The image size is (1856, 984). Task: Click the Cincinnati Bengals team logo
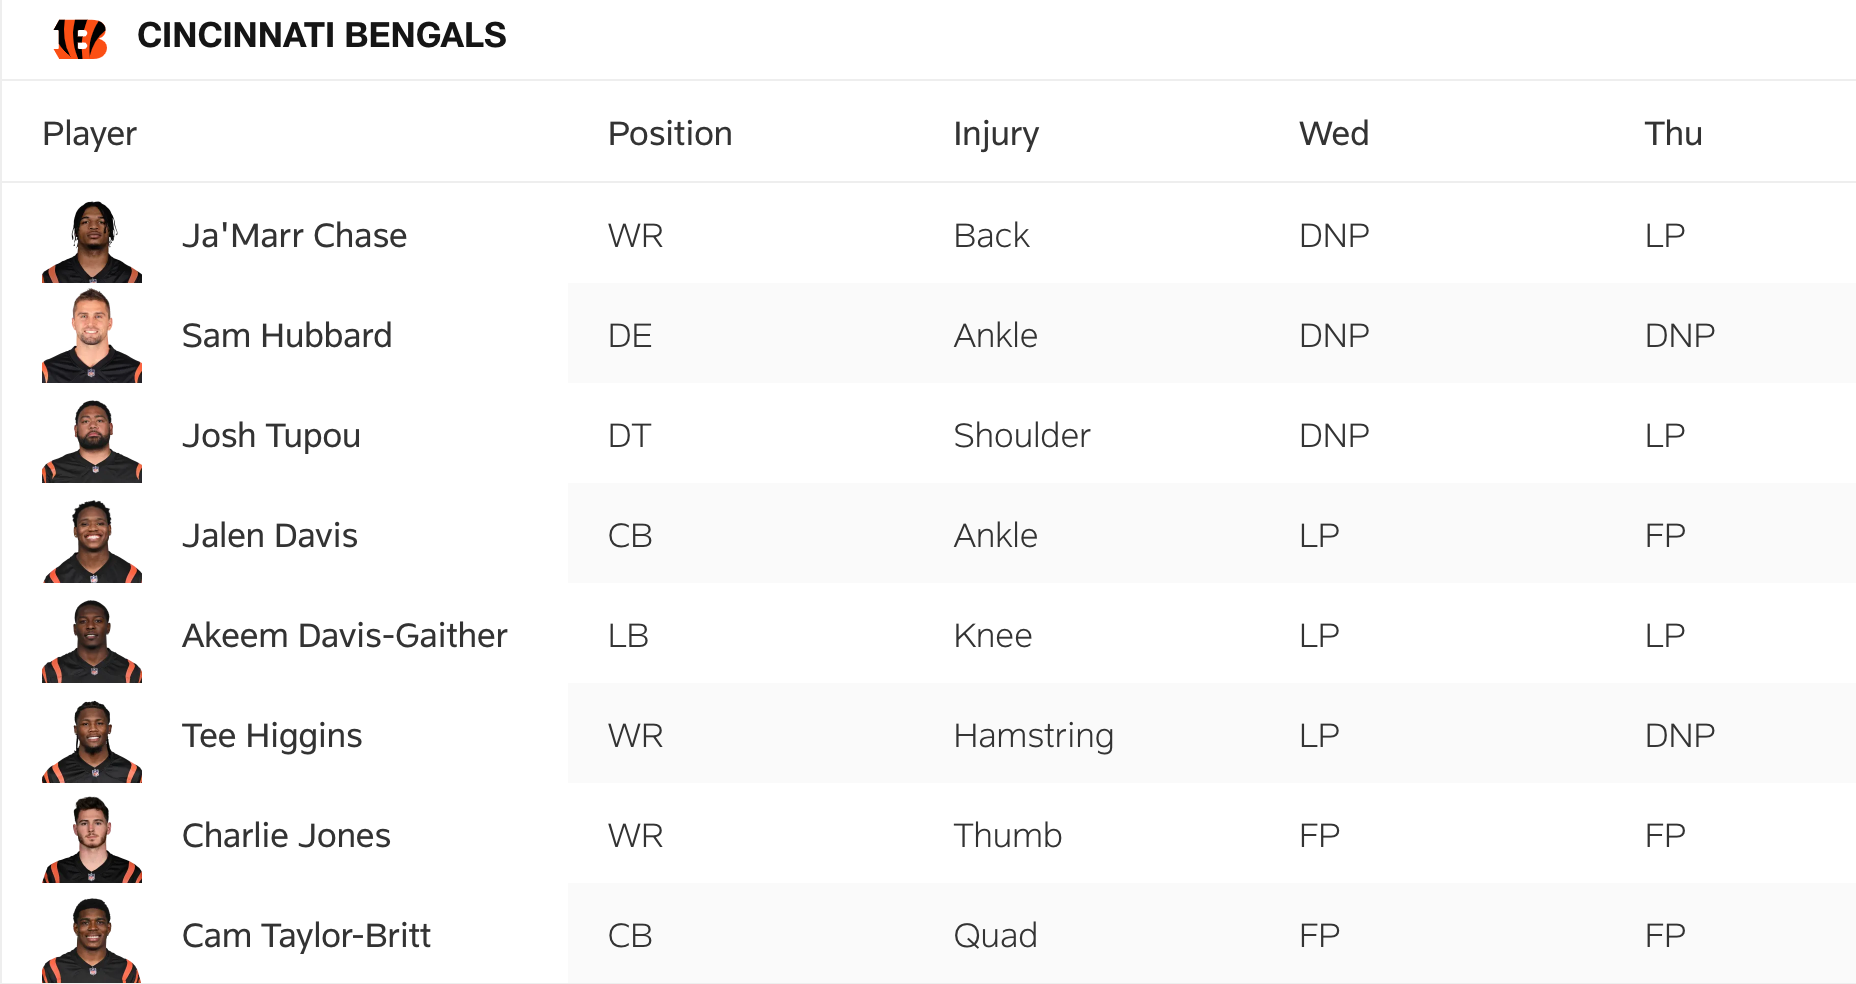coord(80,38)
